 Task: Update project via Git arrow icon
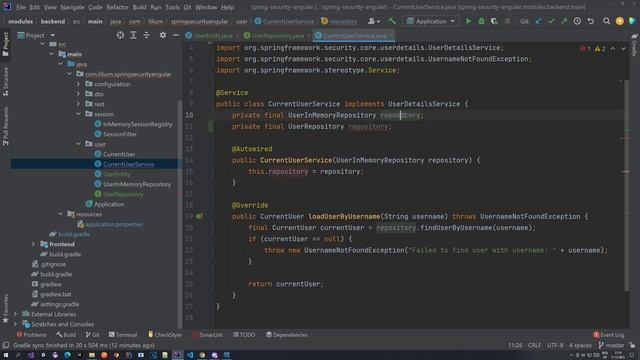pyautogui.click(x=538, y=21)
